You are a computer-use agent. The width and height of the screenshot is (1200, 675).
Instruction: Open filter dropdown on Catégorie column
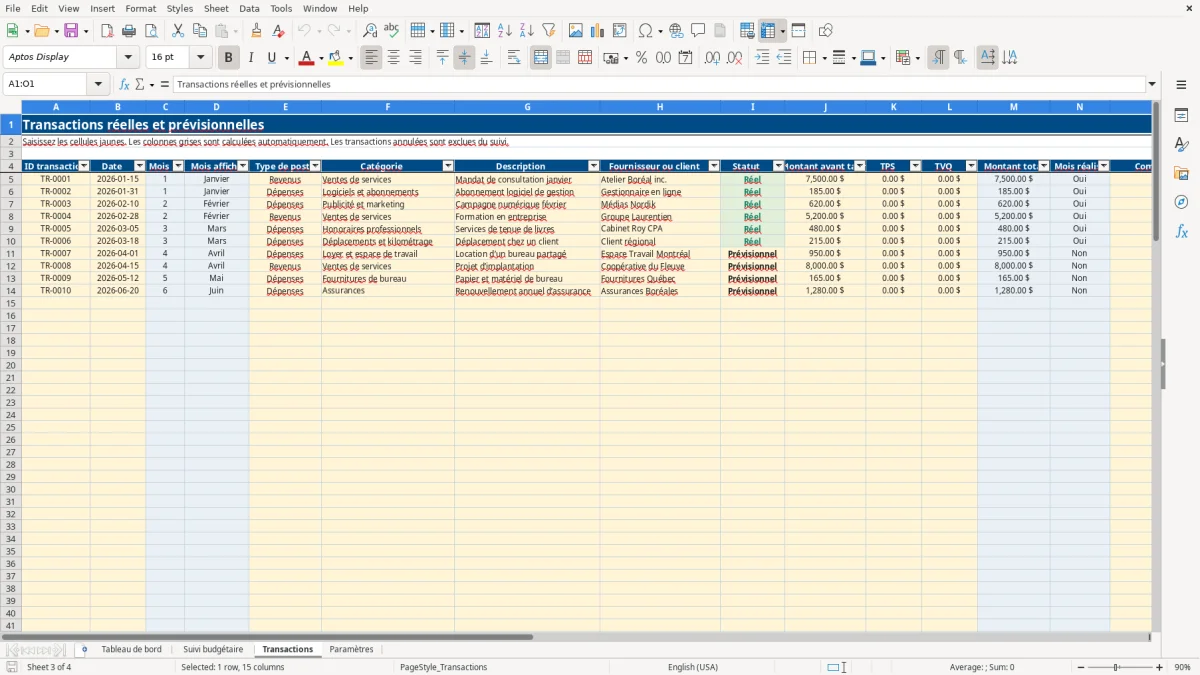(448, 166)
